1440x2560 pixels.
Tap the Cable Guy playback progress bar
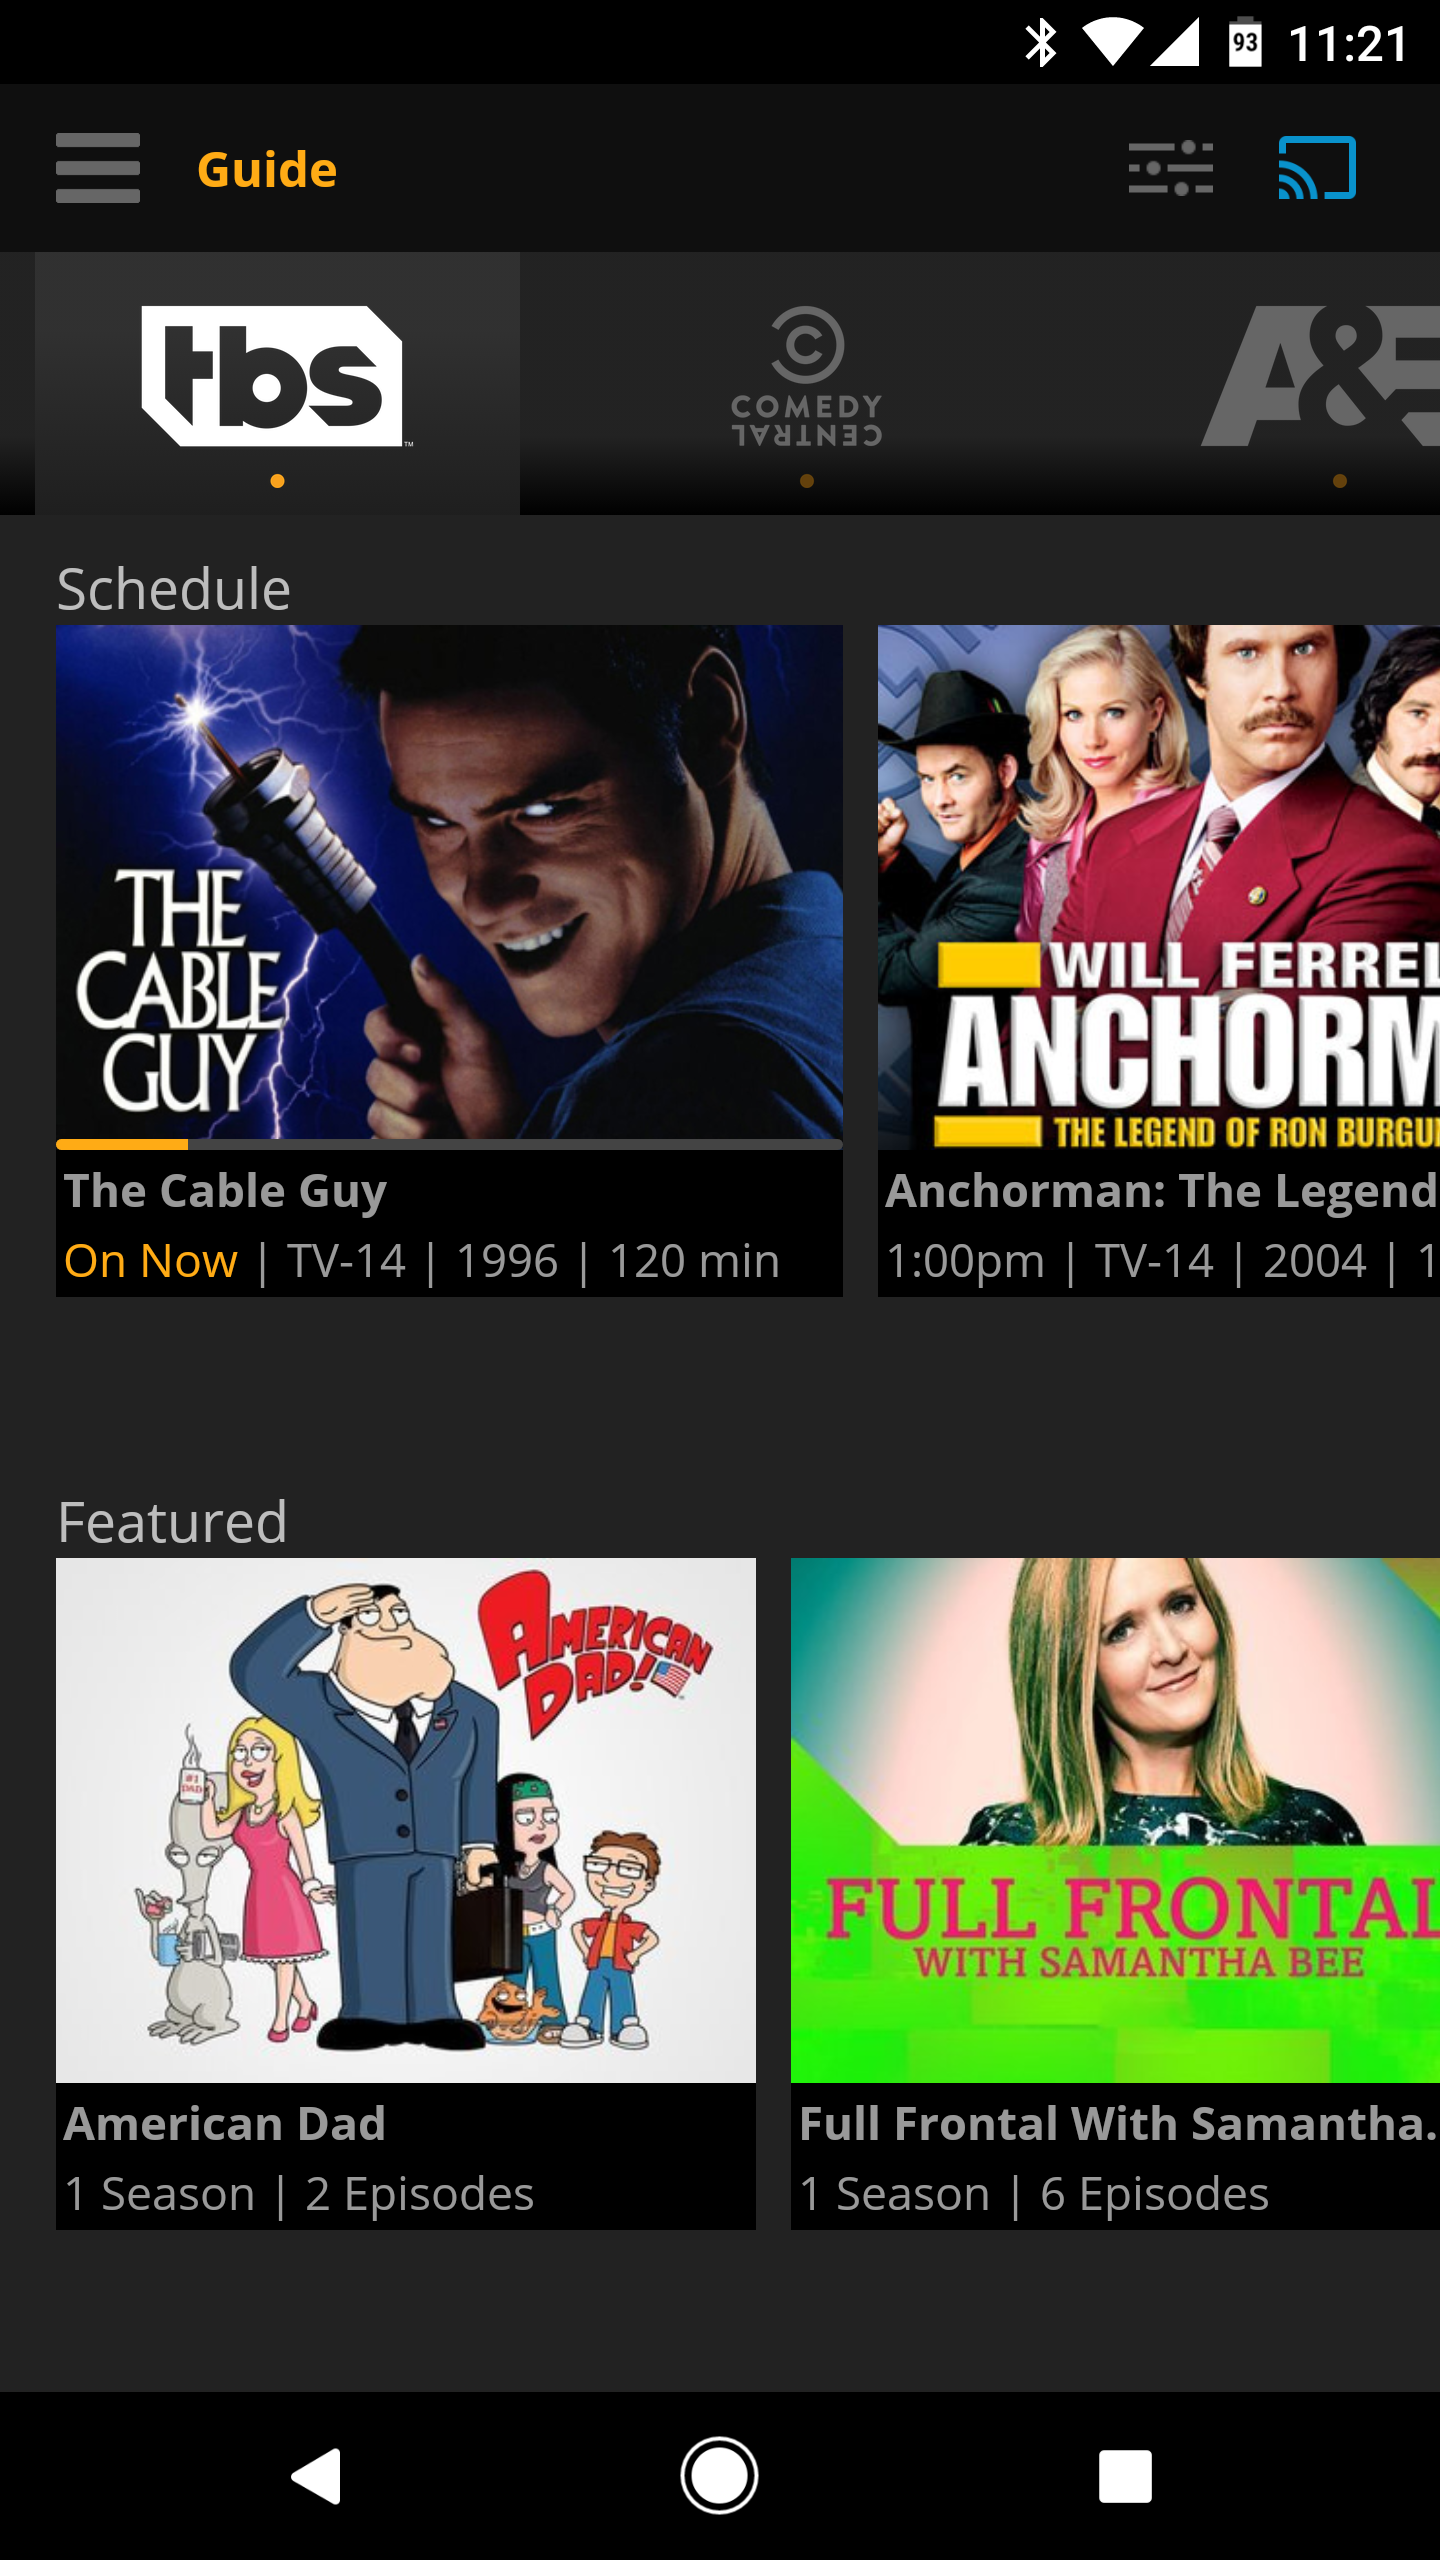(449, 1144)
